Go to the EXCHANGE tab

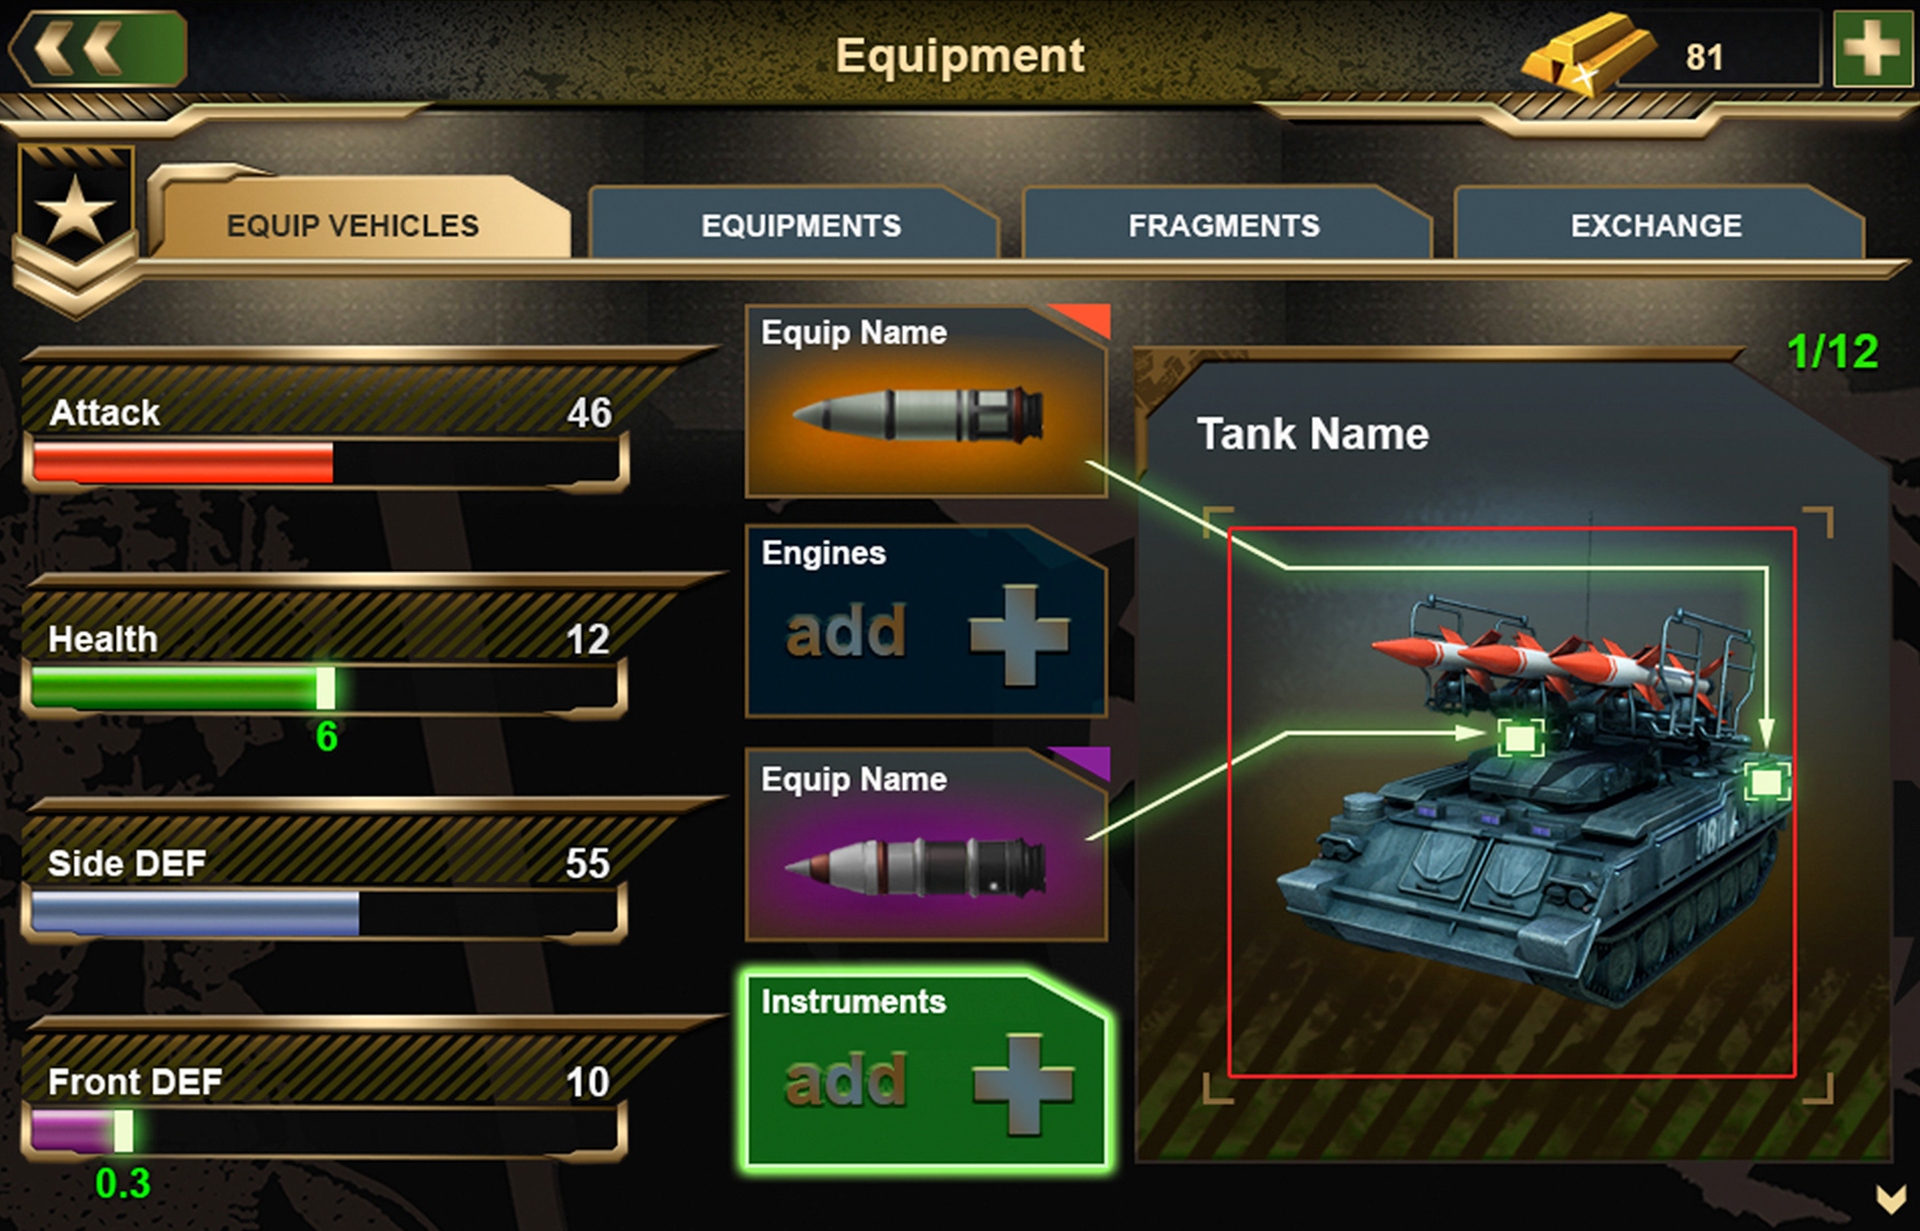1658,223
